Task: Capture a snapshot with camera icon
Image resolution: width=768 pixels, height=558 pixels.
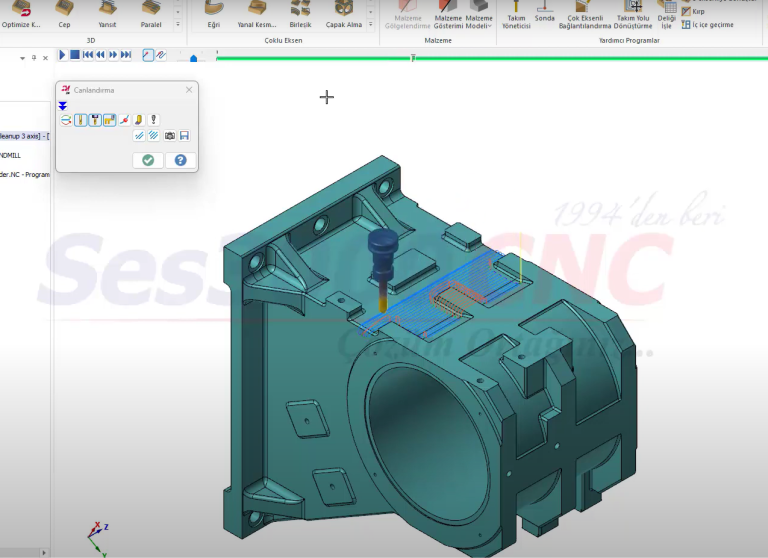Action: pyautogui.click(x=169, y=136)
